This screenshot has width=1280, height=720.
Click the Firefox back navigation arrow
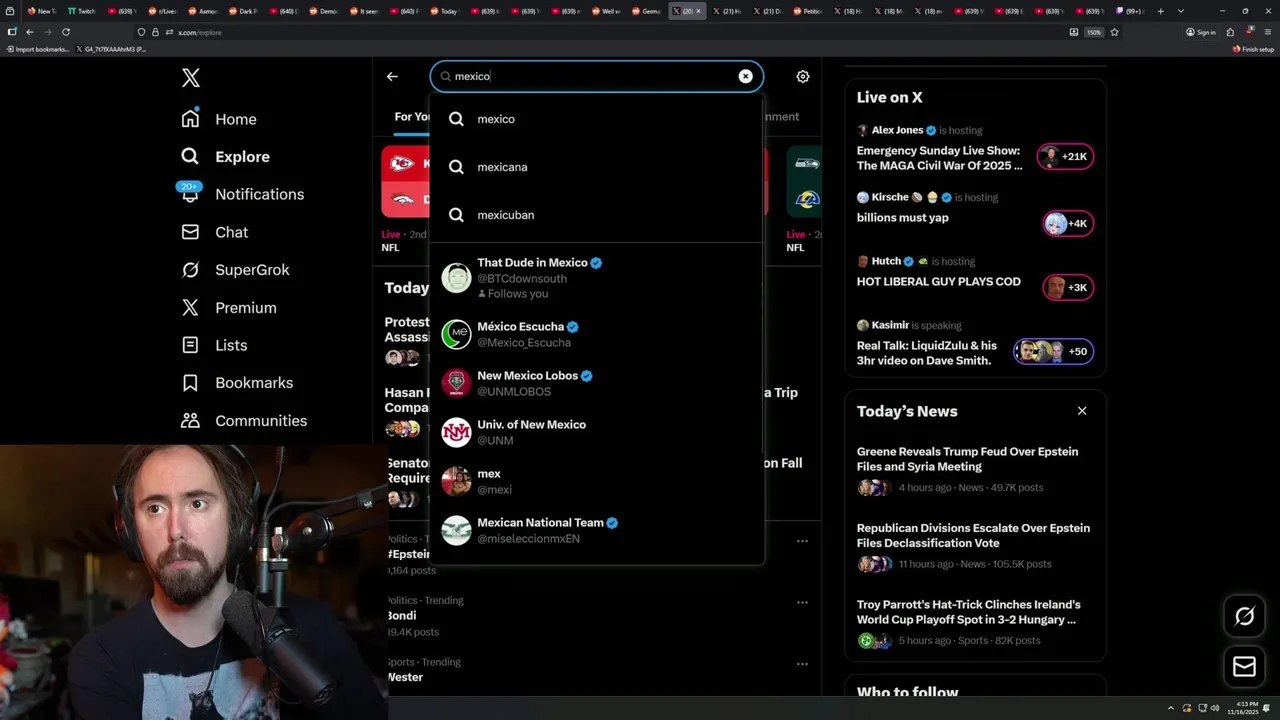(30, 32)
